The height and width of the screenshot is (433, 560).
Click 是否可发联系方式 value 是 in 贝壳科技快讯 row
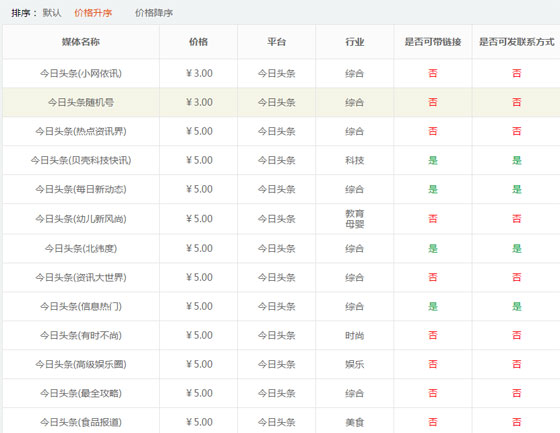click(x=517, y=160)
